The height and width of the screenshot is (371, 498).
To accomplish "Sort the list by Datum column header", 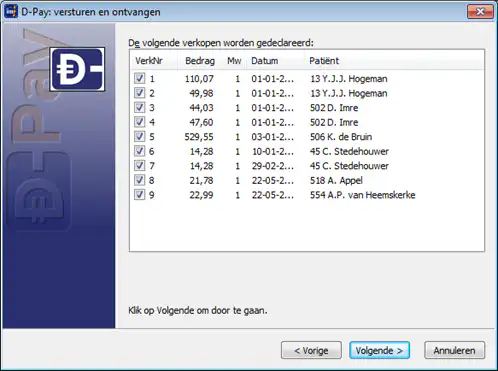I will point(265,61).
